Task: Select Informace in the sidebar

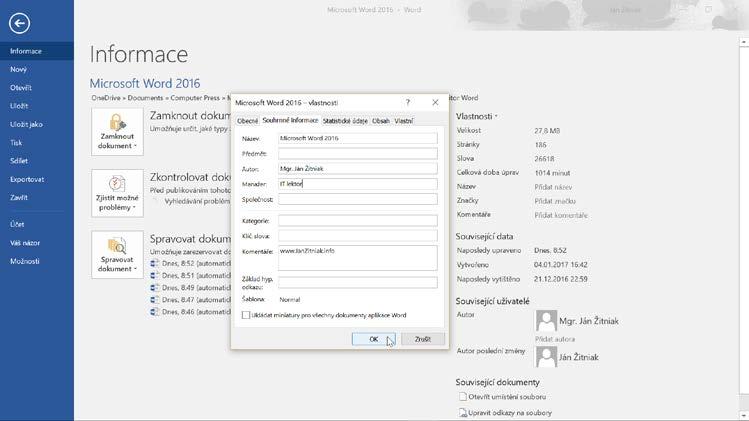Action: (x=37, y=51)
